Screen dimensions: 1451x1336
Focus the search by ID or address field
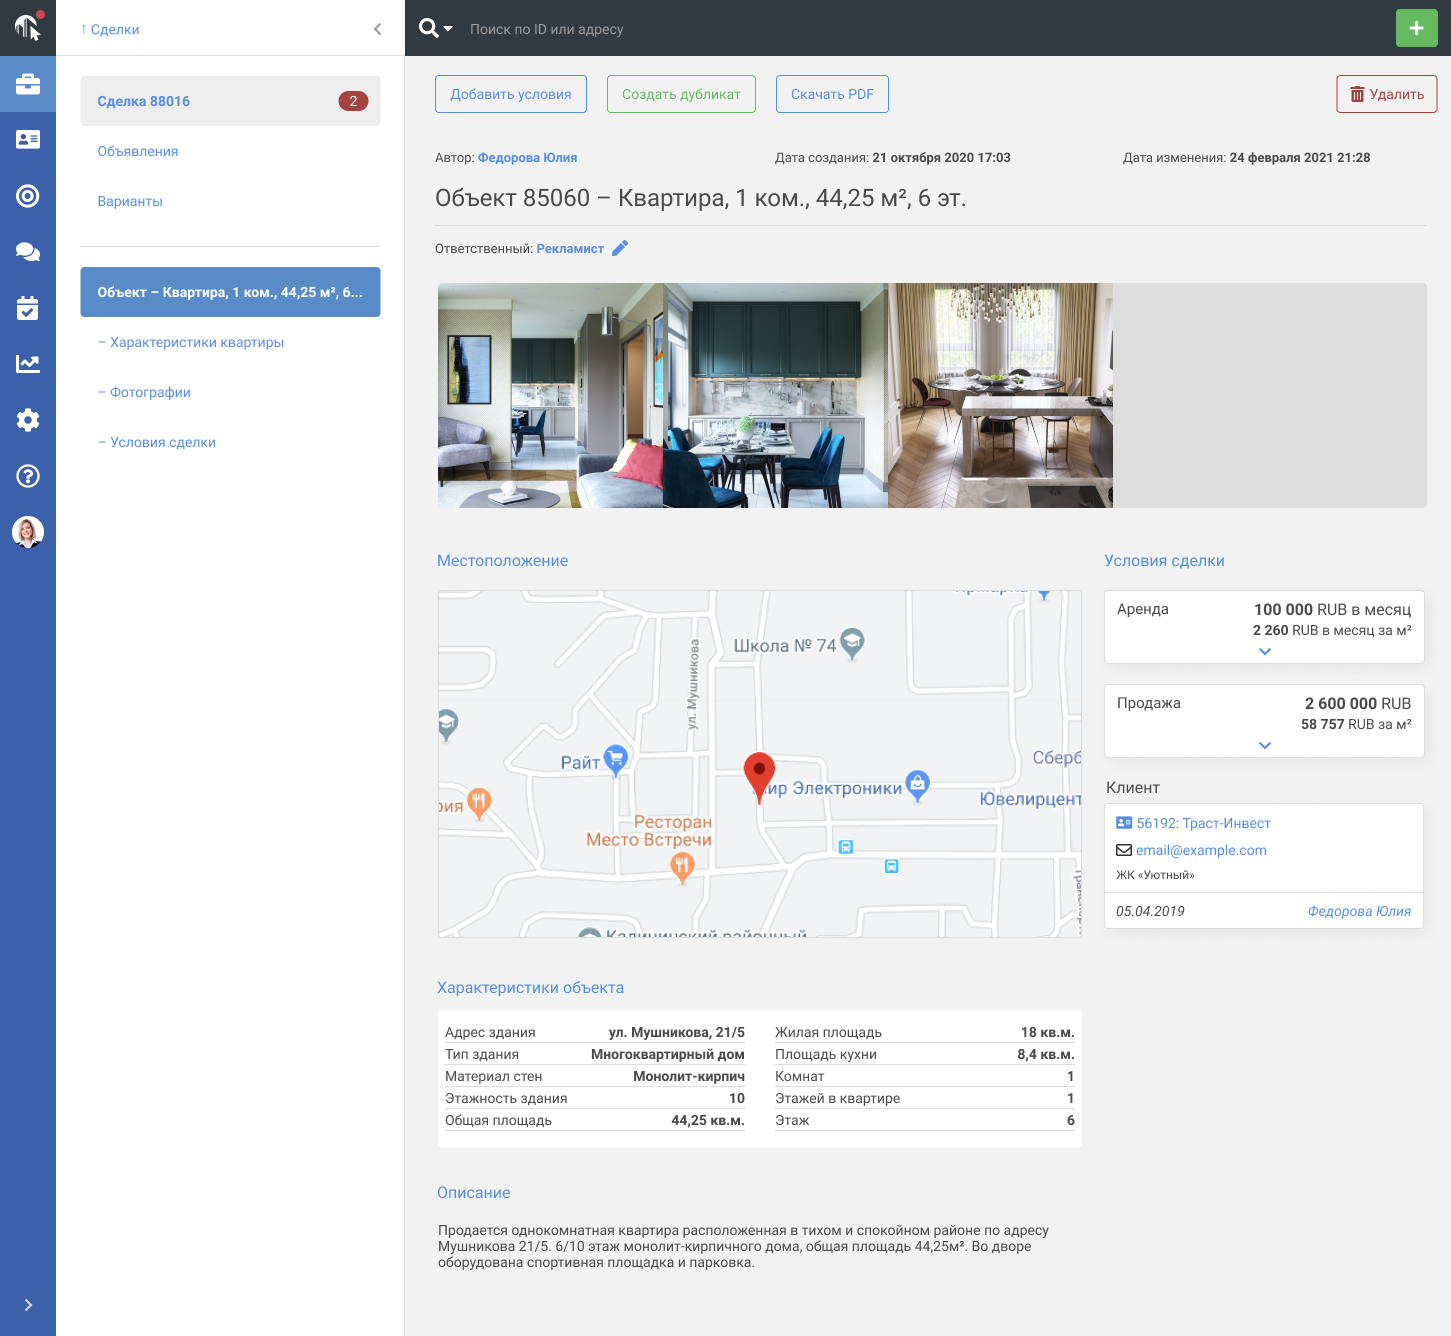click(x=546, y=29)
